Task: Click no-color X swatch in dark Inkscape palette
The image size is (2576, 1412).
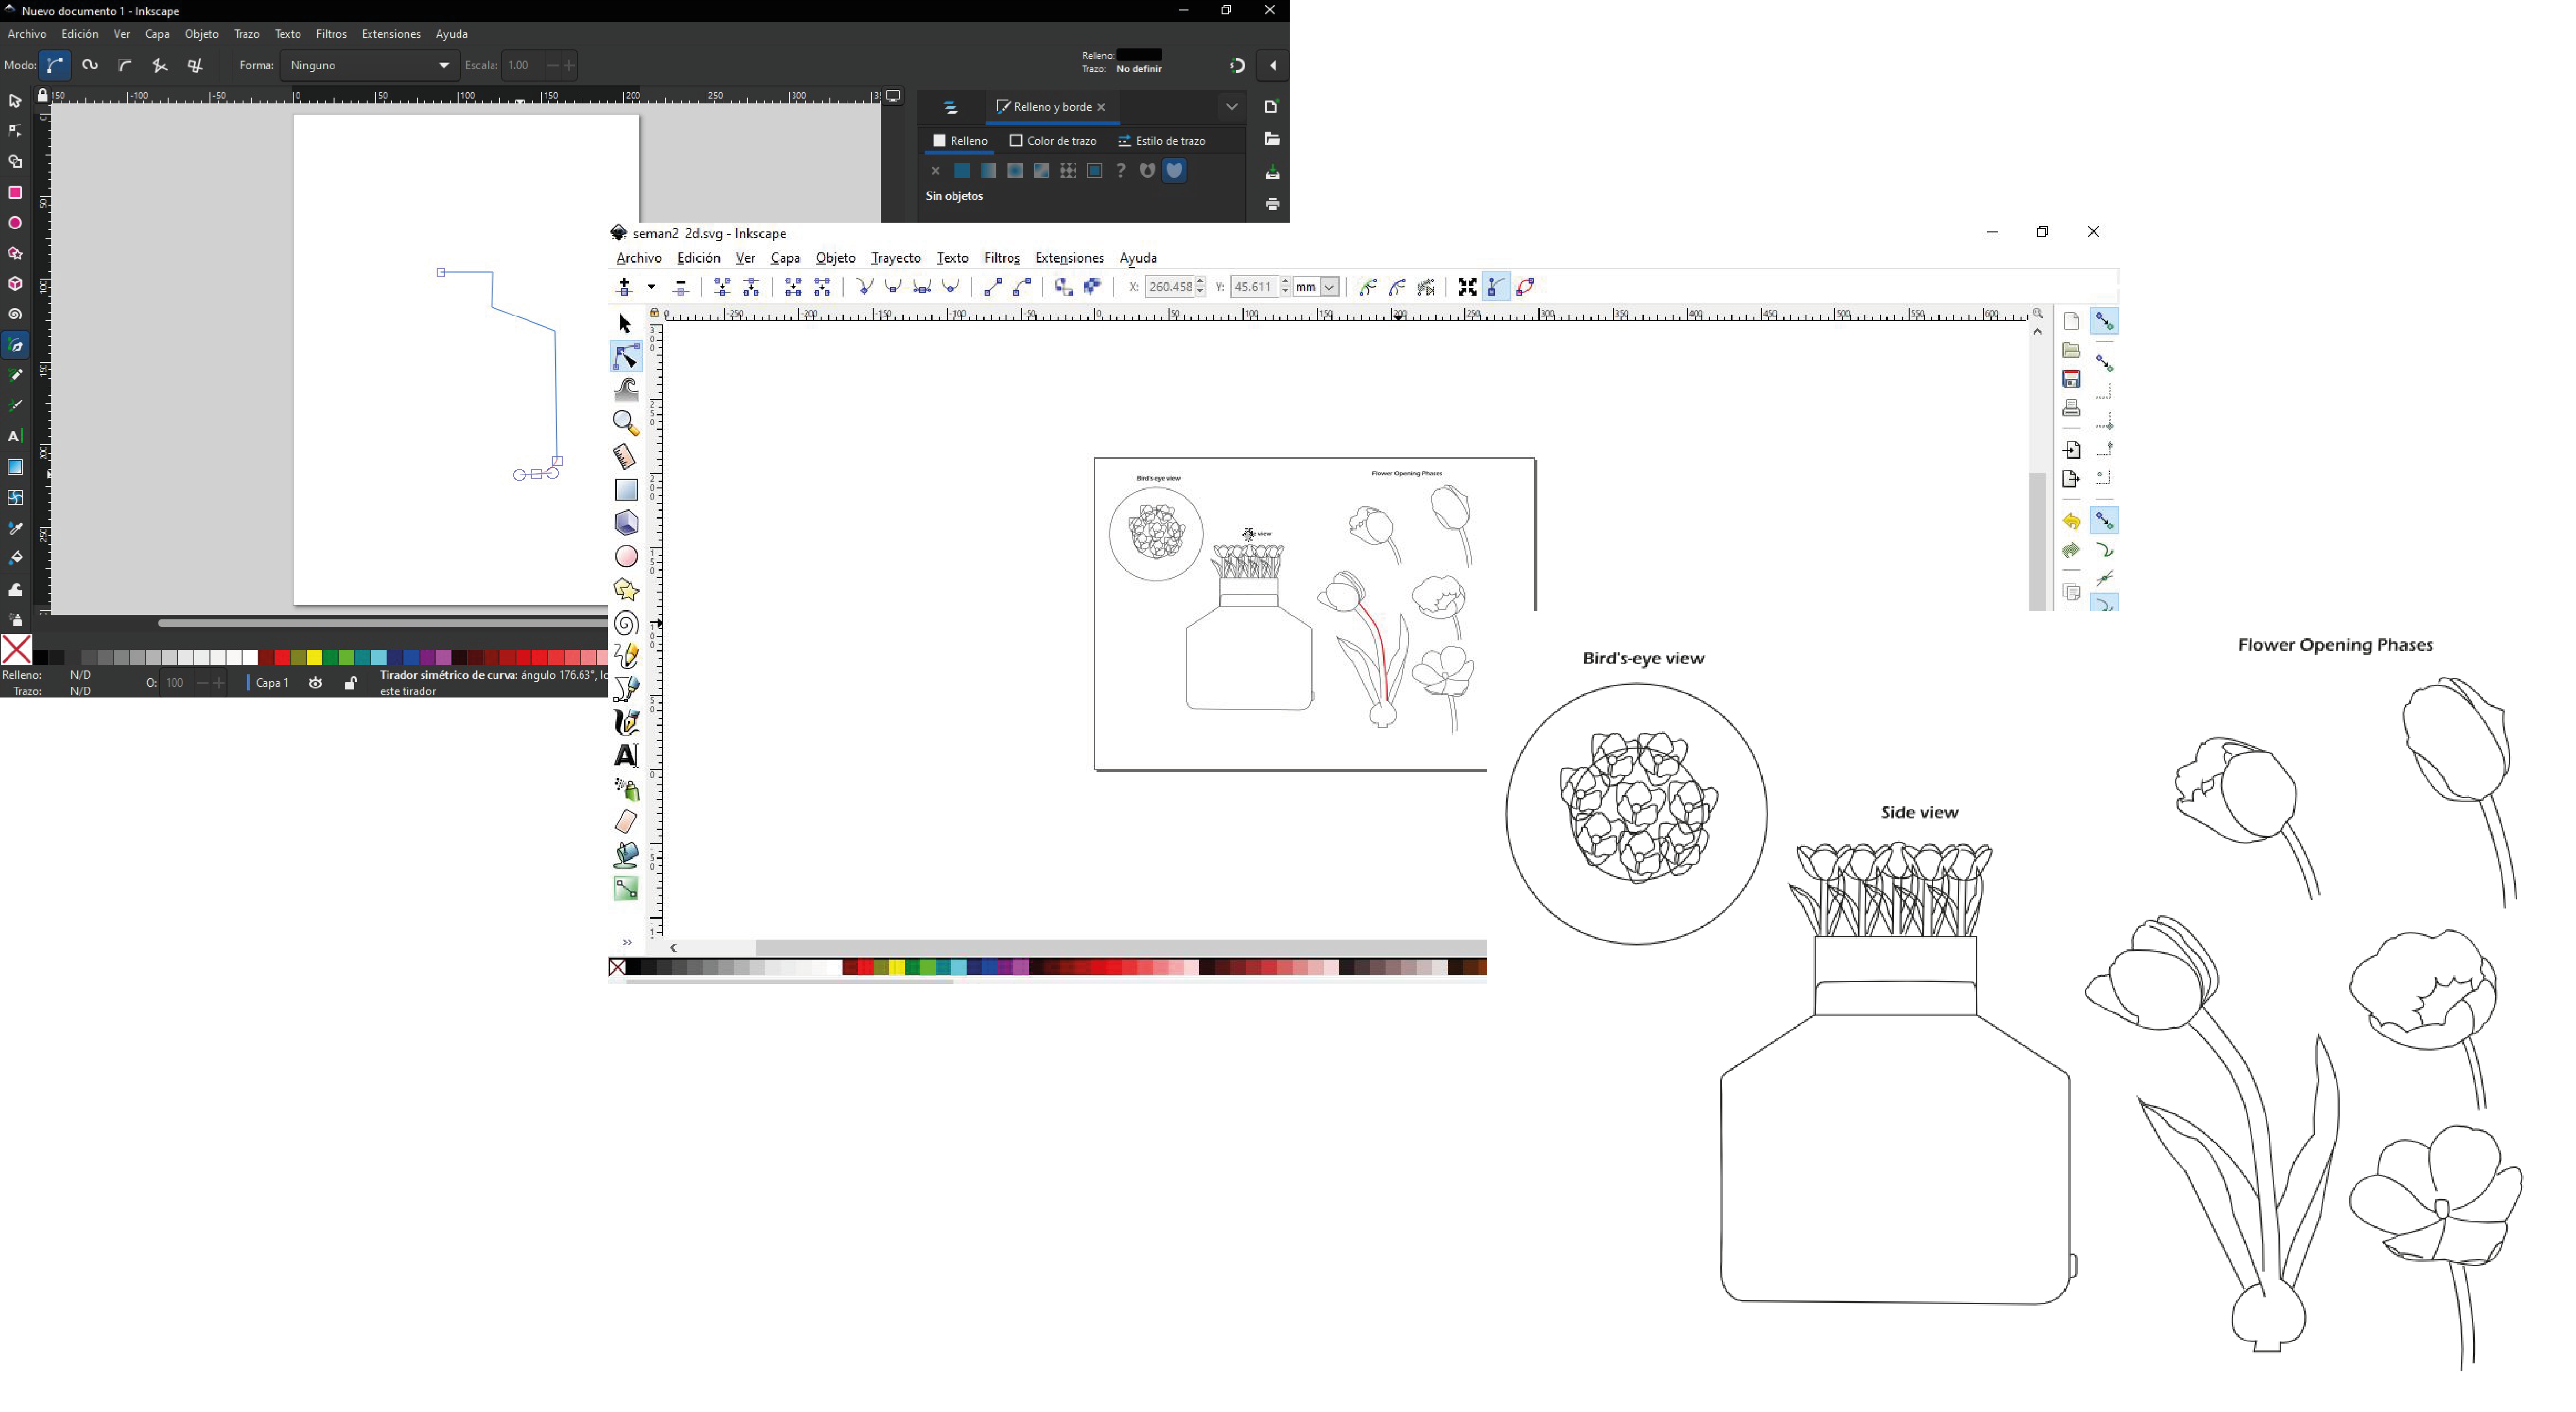Action: coord(16,650)
